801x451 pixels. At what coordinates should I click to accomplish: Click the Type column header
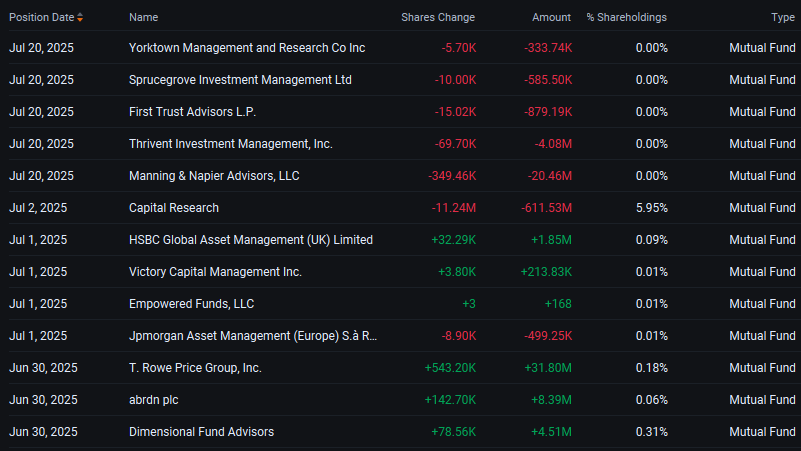[783, 17]
